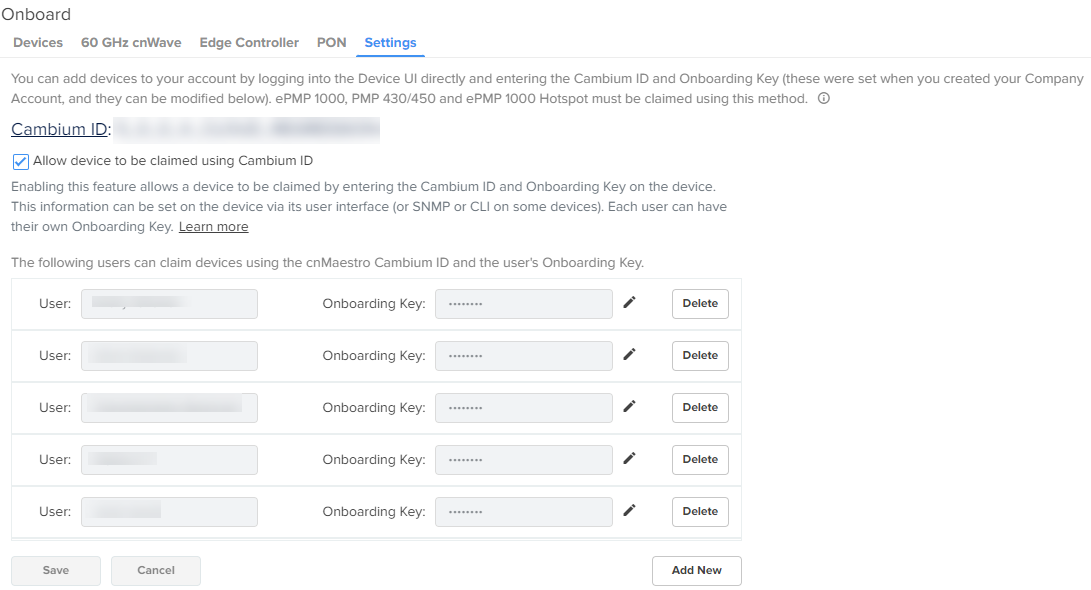This screenshot has height=590, width=1091.
Task: Delete the first user entry
Action: (x=700, y=304)
